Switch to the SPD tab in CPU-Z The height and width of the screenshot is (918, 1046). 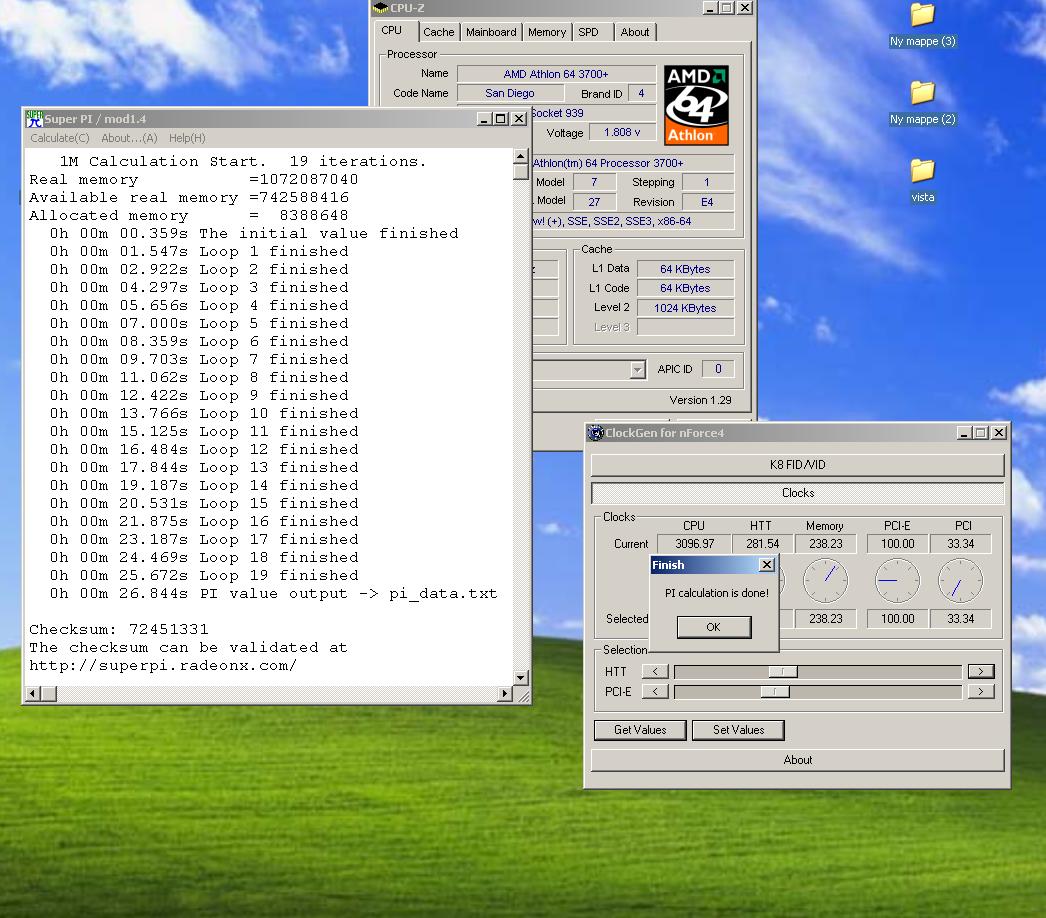pyautogui.click(x=588, y=32)
